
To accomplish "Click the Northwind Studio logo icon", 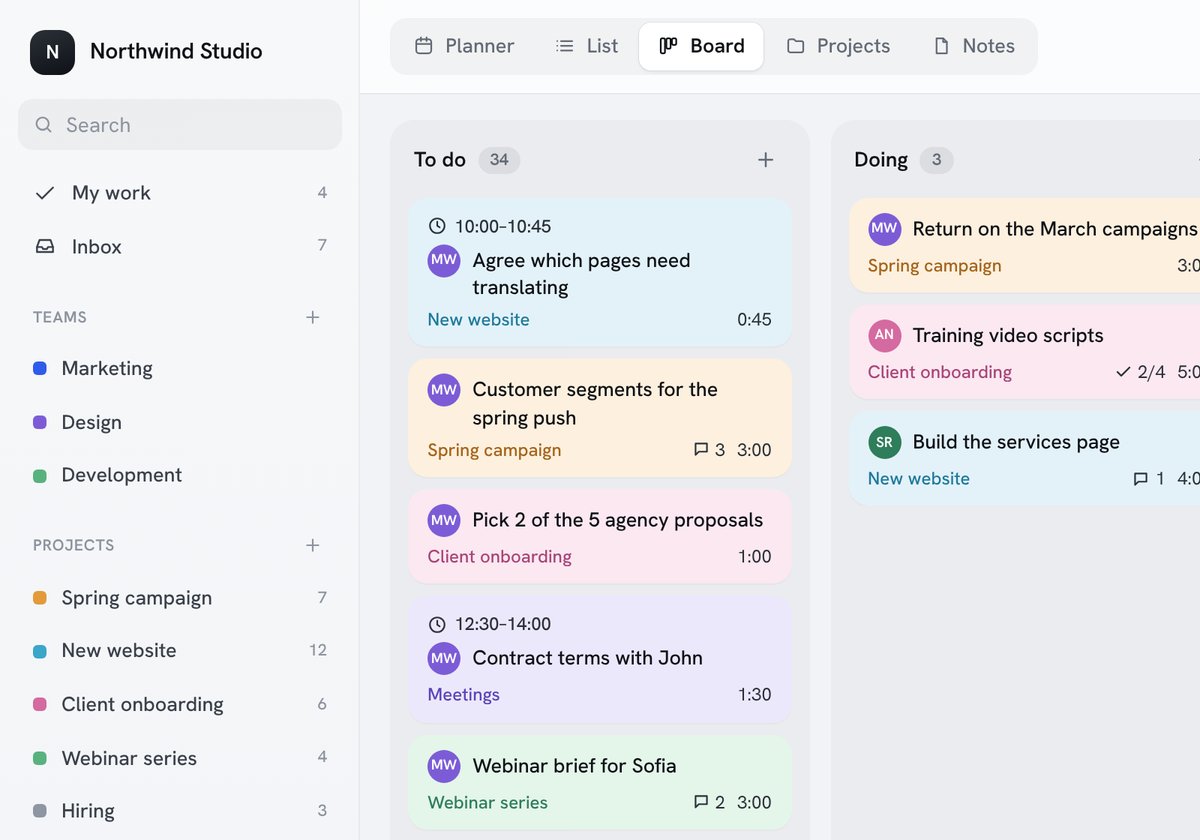I will click(52, 52).
